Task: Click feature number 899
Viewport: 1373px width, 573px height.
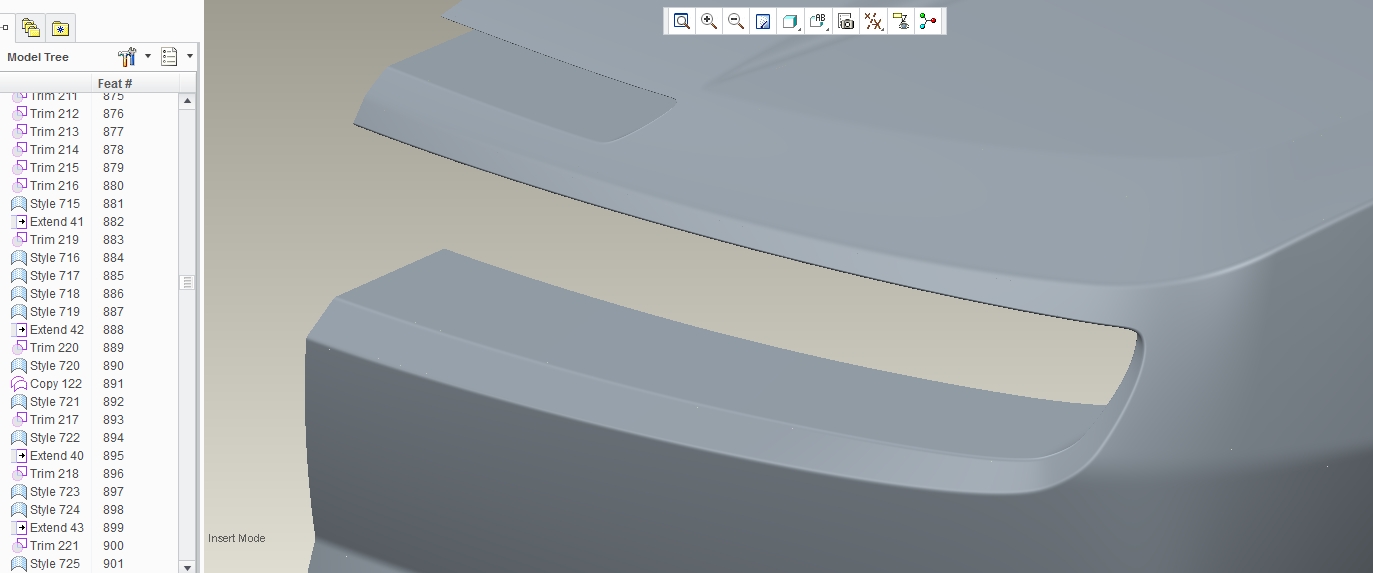Action: pyautogui.click(x=113, y=528)
